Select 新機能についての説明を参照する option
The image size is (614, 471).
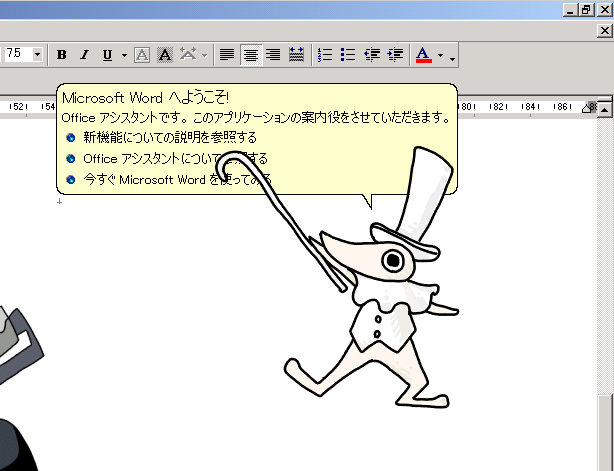[170, 137]
